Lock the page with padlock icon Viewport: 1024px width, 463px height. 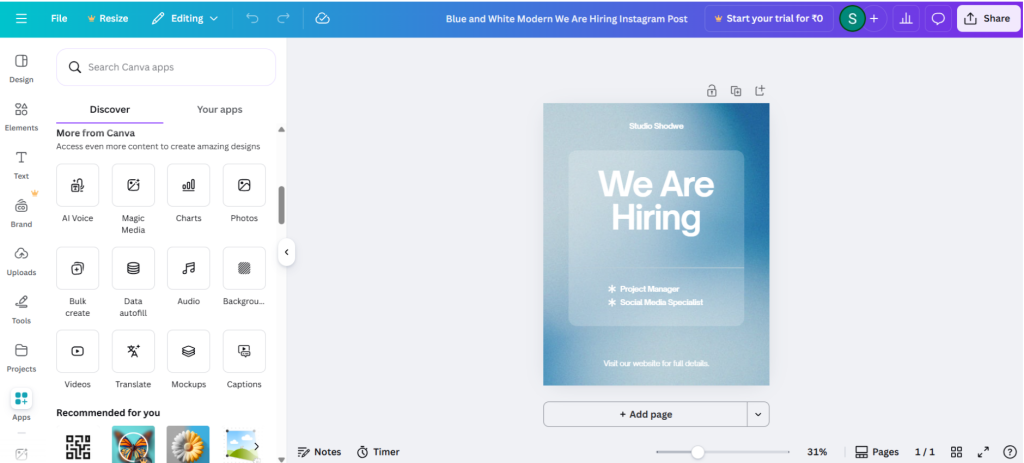click(x=712, y=91)
